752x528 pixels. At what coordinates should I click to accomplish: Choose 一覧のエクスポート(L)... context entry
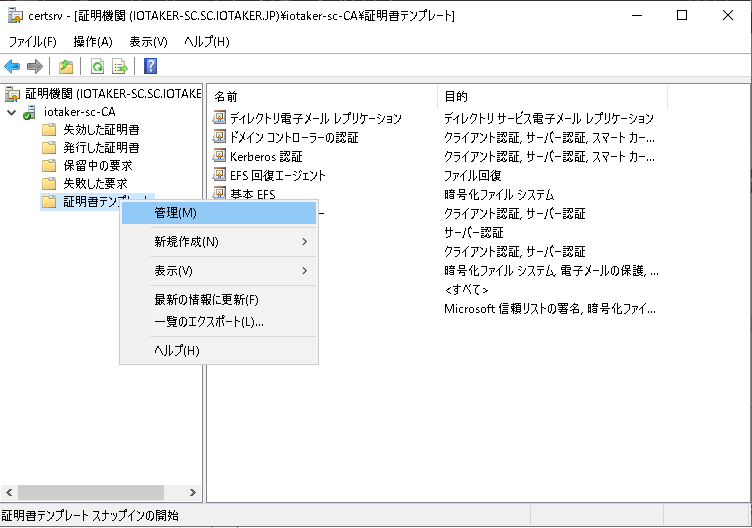click(208, 321)
